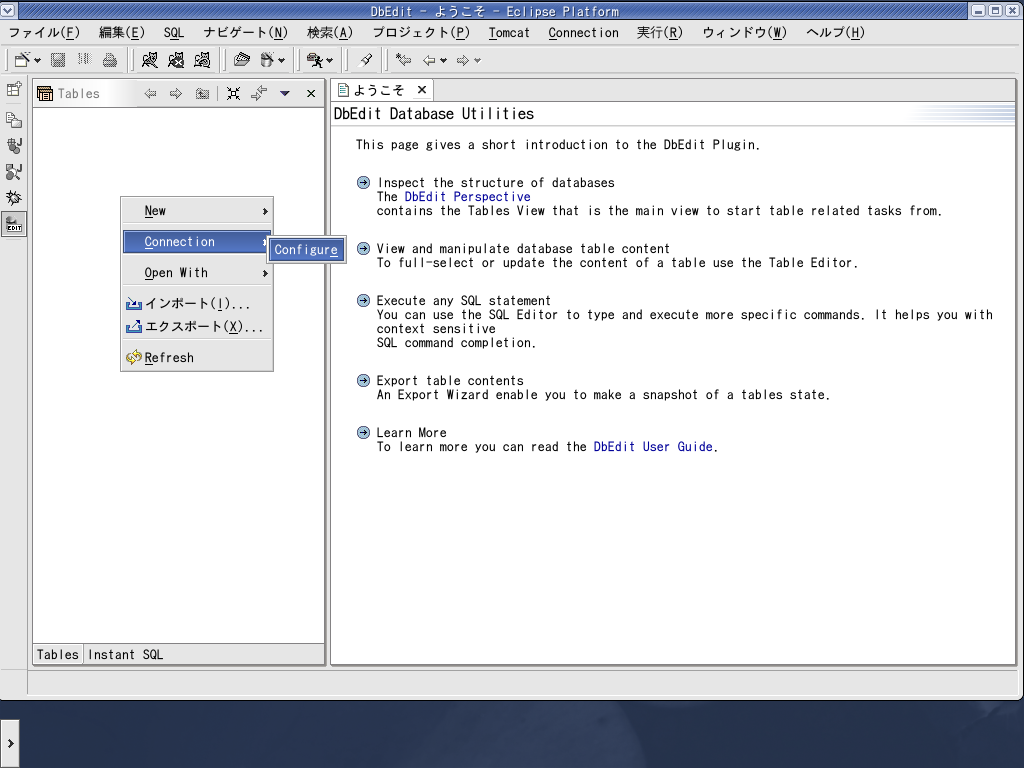Image resolution: width=1024 pixels, height=768 pixels.
Task: Open the Tomcat menu
Action: tap(509, 33)
